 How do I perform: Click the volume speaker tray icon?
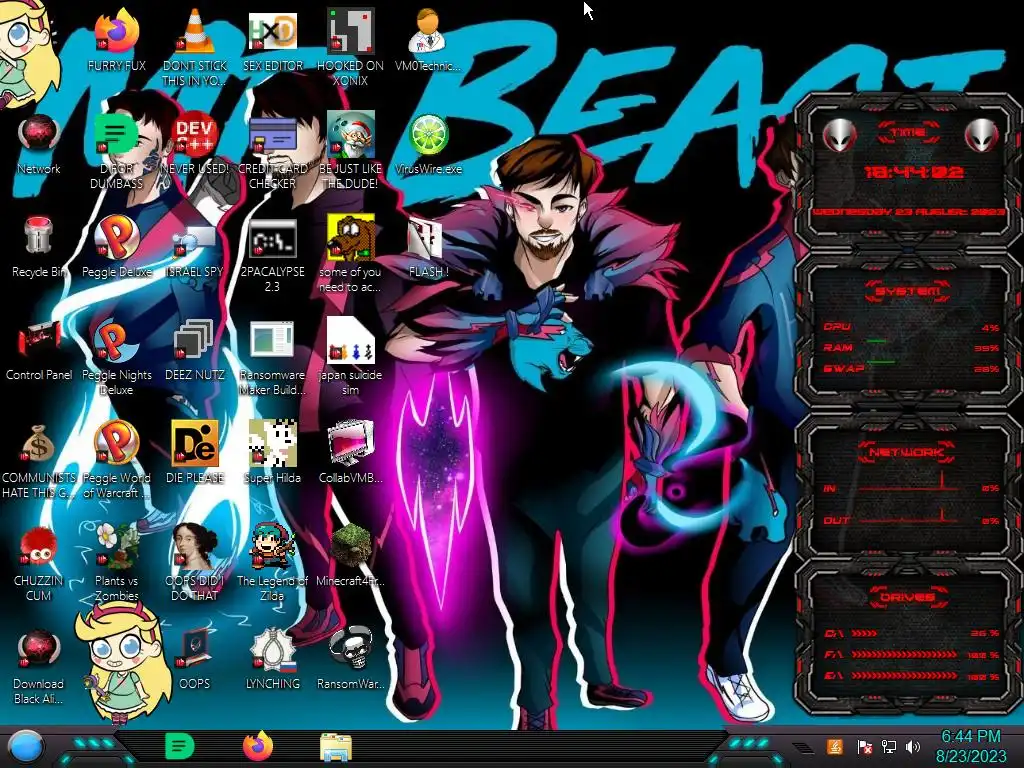tap(912, 746)
